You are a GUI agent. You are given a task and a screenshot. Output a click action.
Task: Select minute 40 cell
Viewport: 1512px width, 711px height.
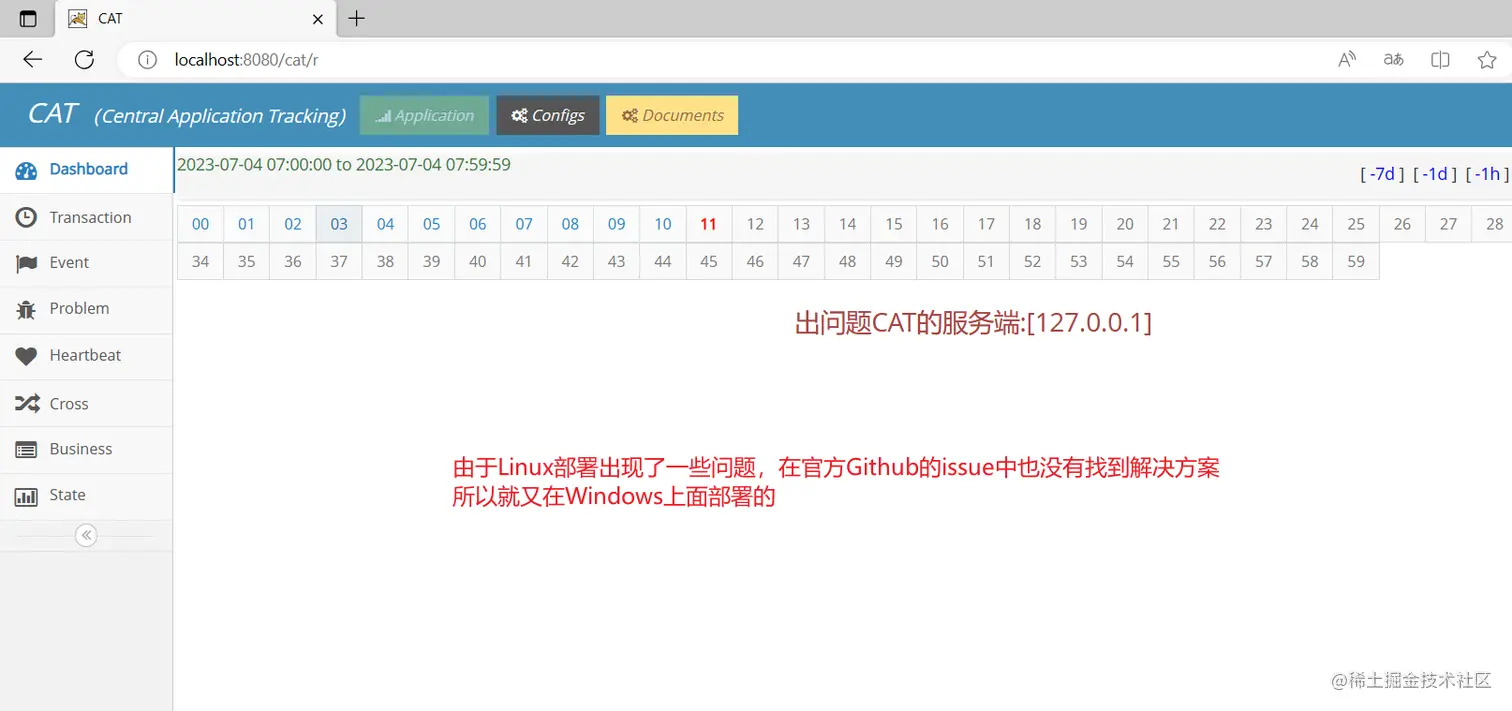(478, 262)
